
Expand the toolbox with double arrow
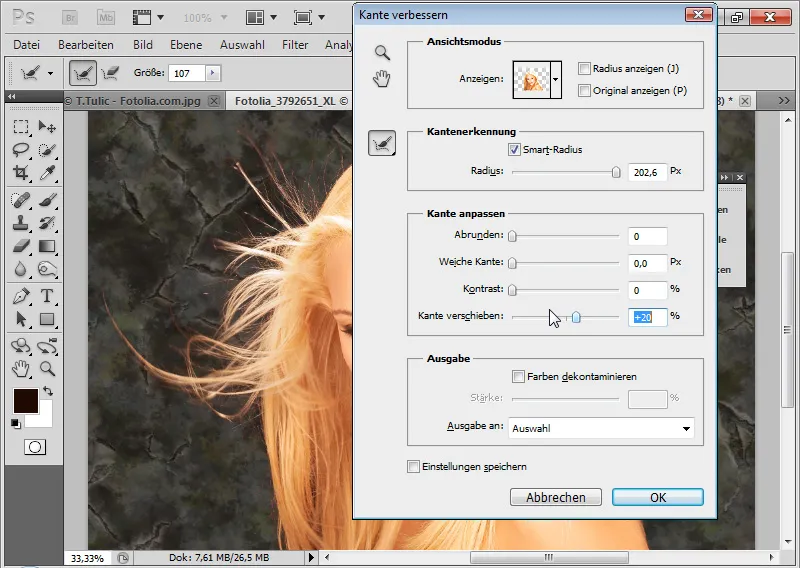[x=11, y=96]
